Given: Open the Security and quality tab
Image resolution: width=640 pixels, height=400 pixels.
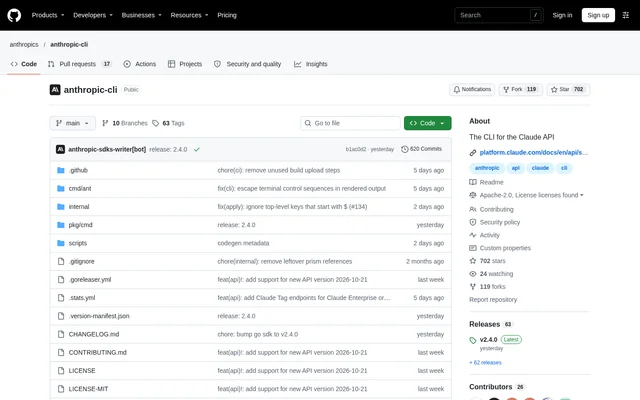Looking at the screenshot, I should (x=247, y=64).
